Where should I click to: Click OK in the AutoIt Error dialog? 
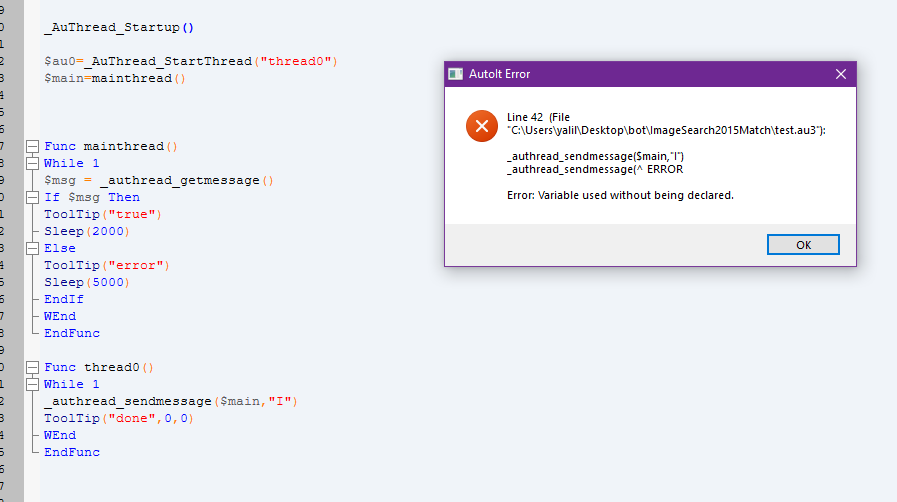click(803, 245)
